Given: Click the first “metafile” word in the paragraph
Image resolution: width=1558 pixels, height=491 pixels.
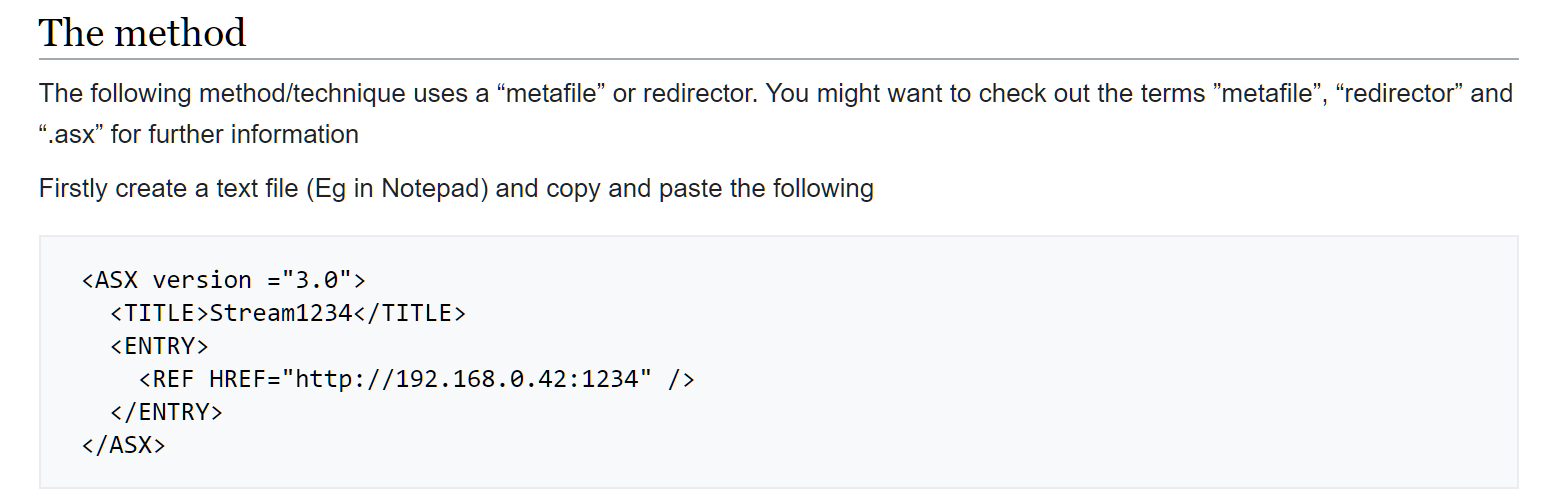Looking at the screenshot, I should [552, 94].
